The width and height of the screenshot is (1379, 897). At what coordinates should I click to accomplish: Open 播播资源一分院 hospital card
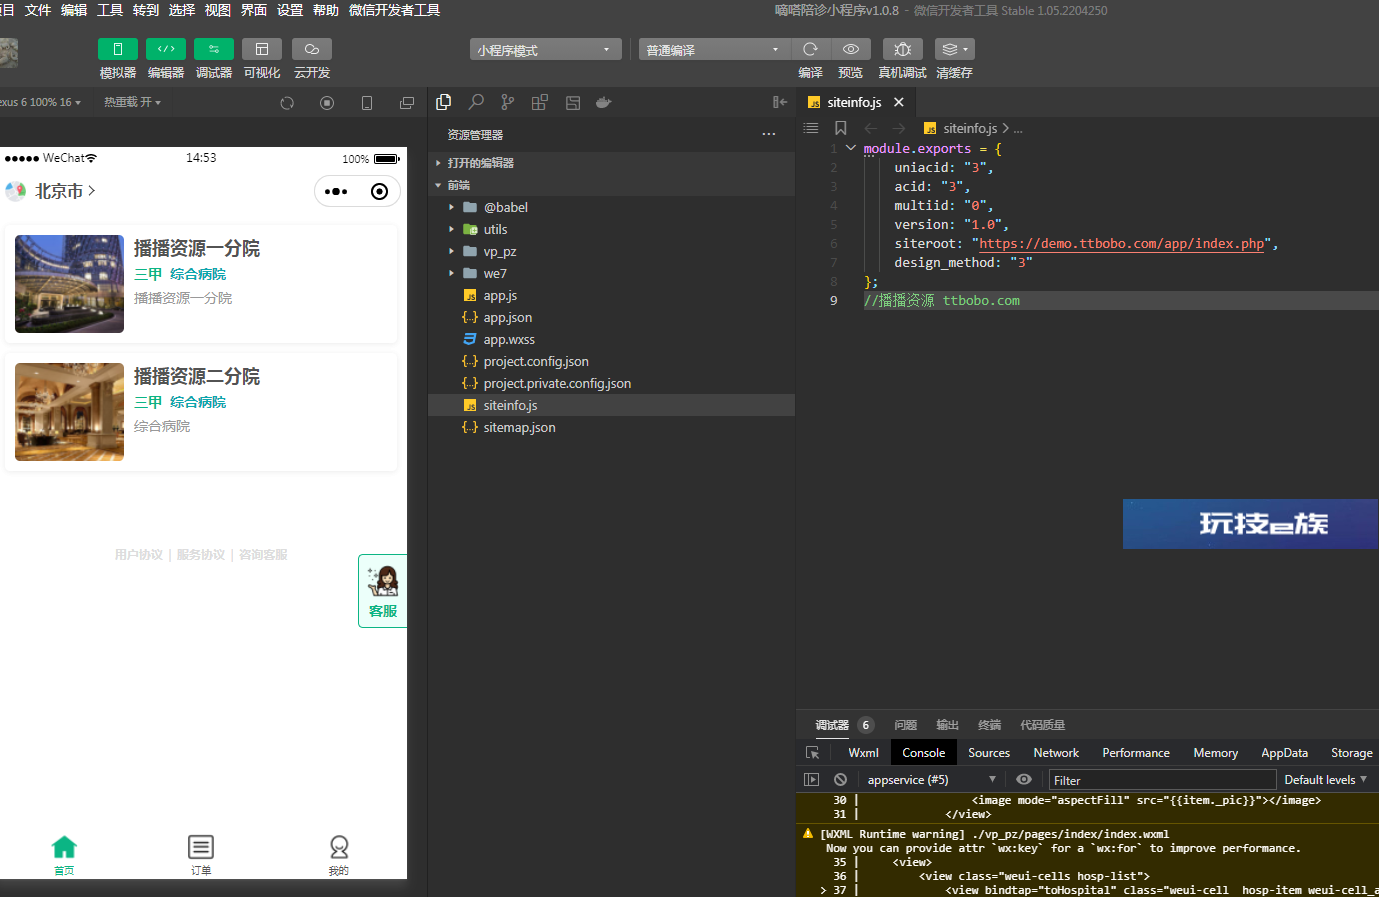(x=201, y=284)
